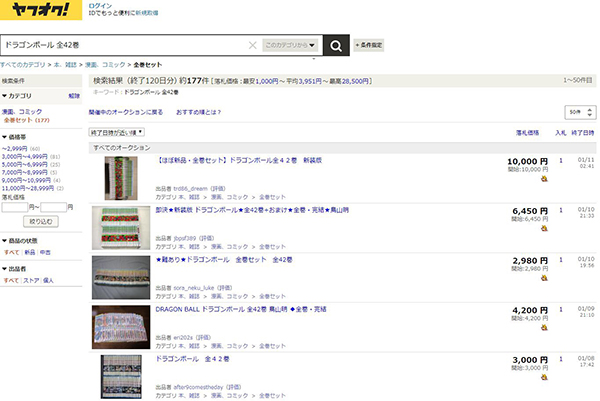Click seller after9comestheday link
This screenshot has height=401, width=600.
tap(198, 387)
